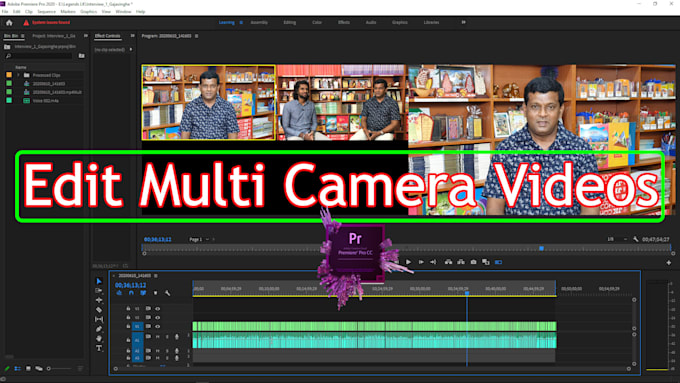Screen dimensions: 680x383
Task: Toggle insert sequences as nests icon
Action: (x=119, y=293)
